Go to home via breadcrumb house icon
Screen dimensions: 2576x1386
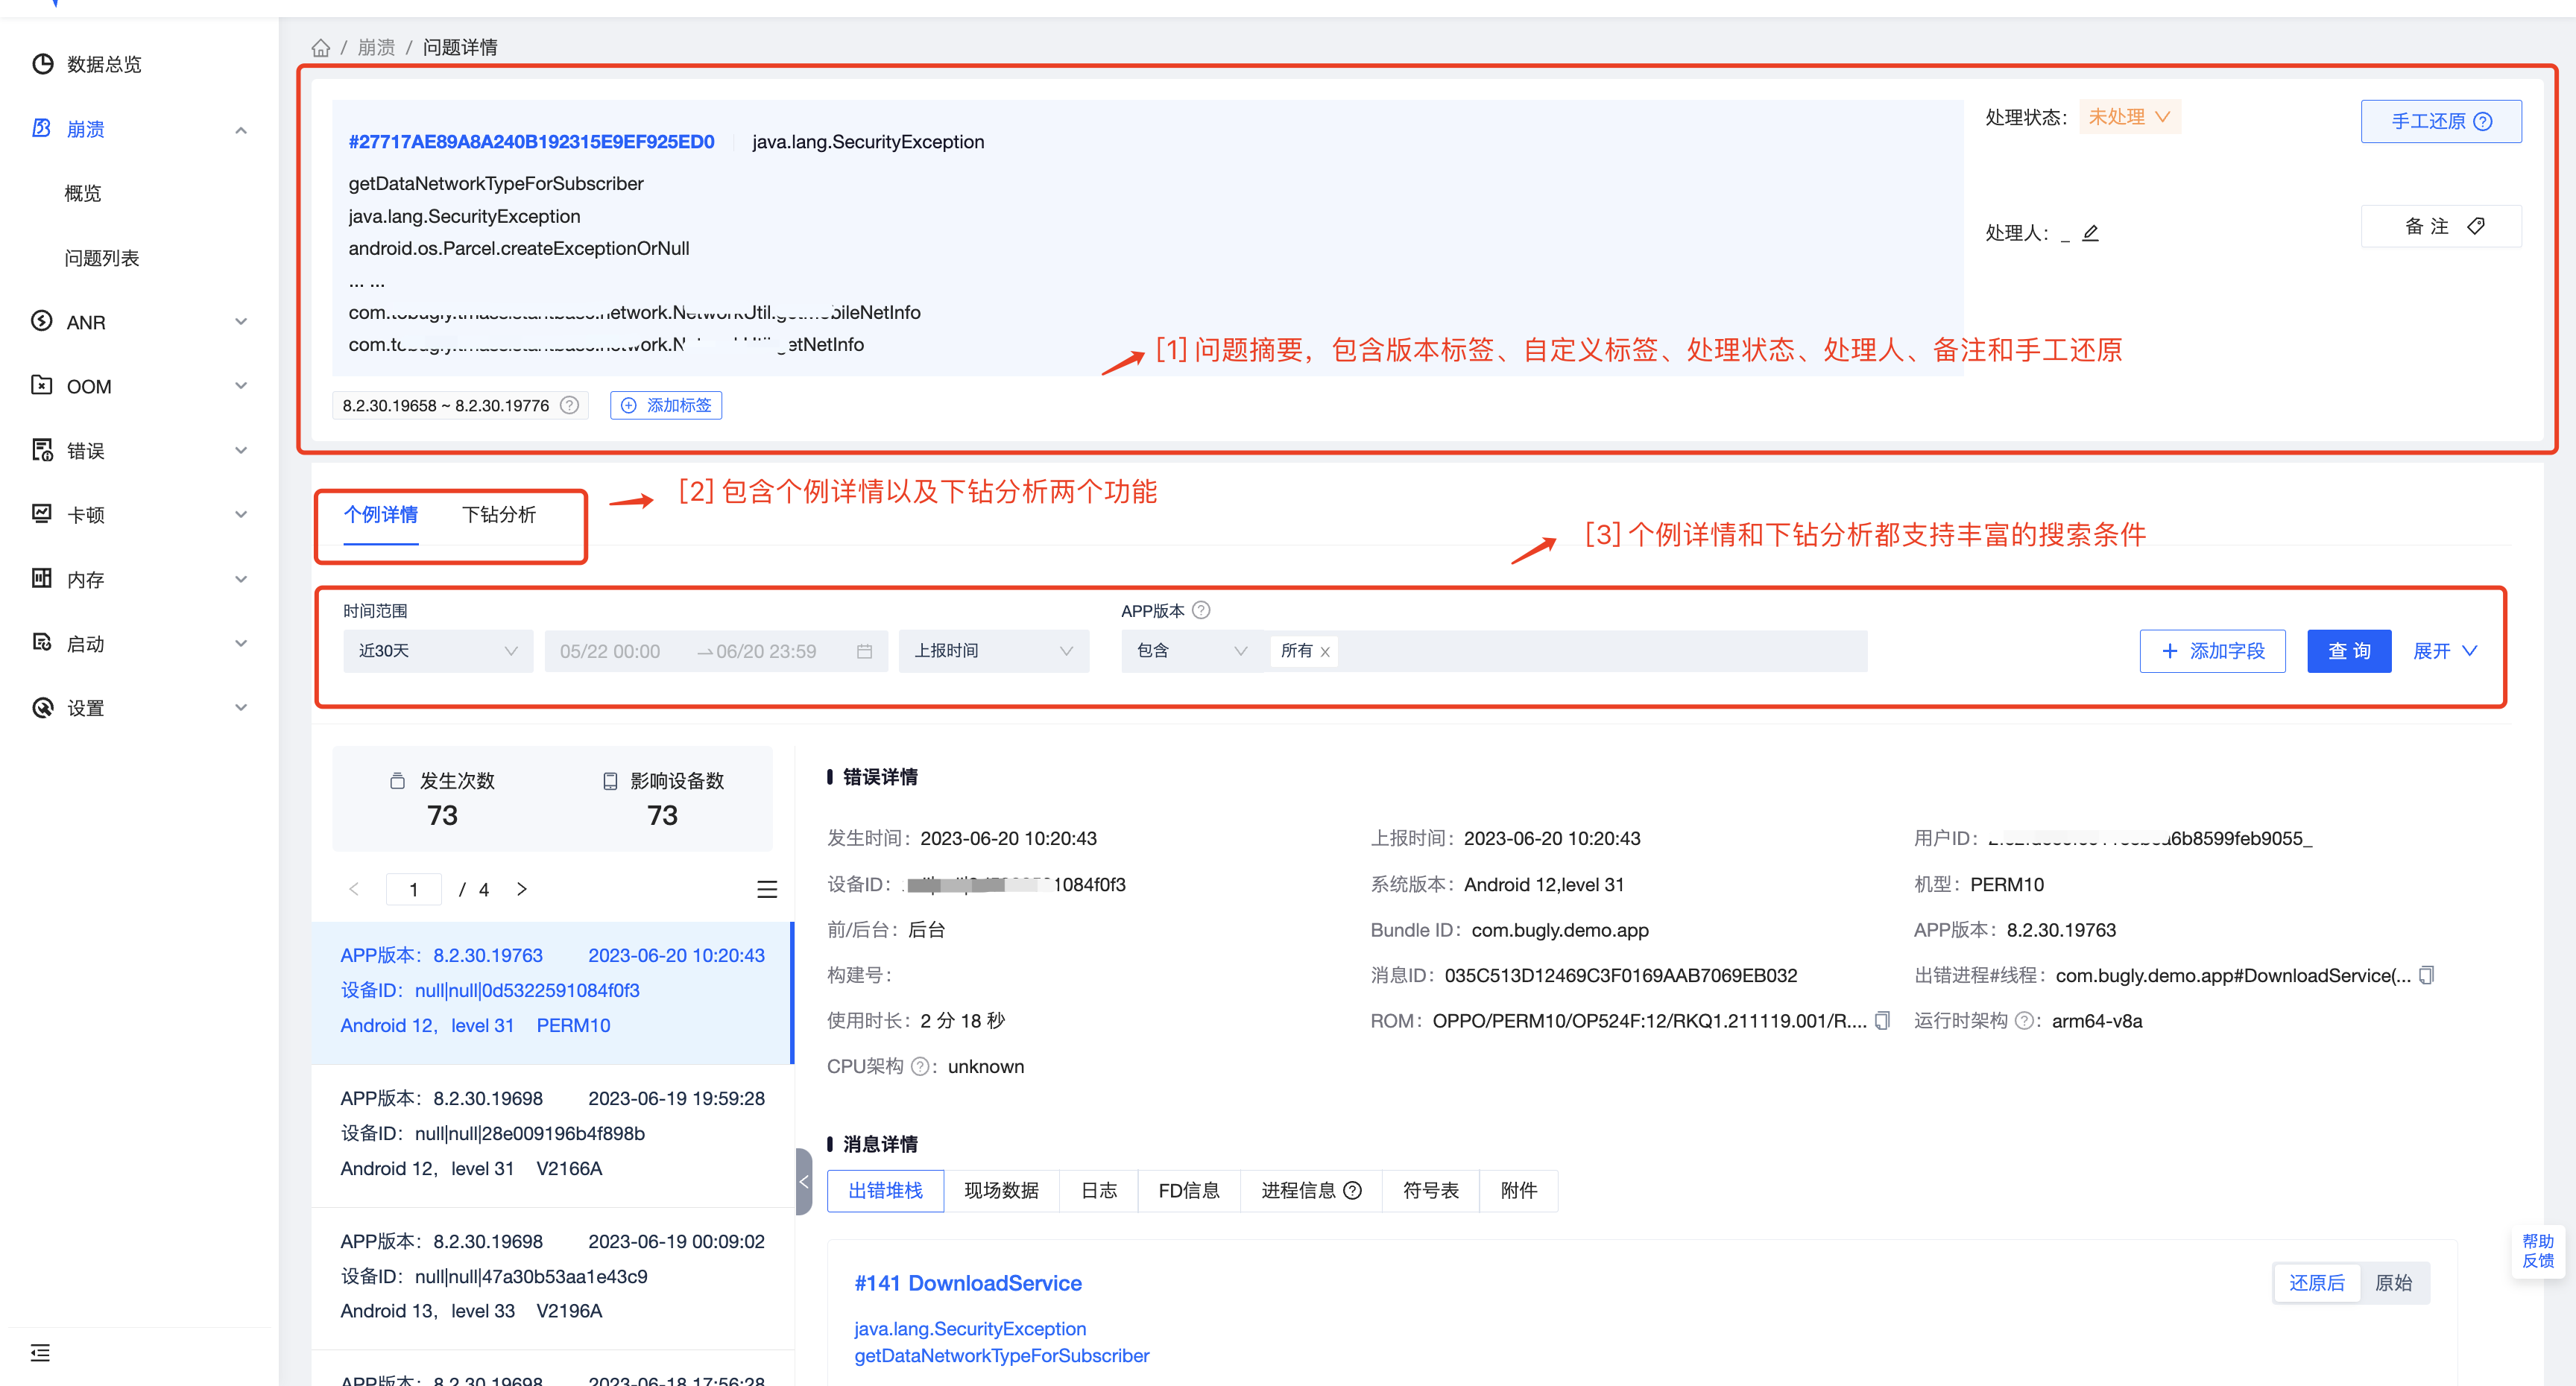(x=320, y=47)
